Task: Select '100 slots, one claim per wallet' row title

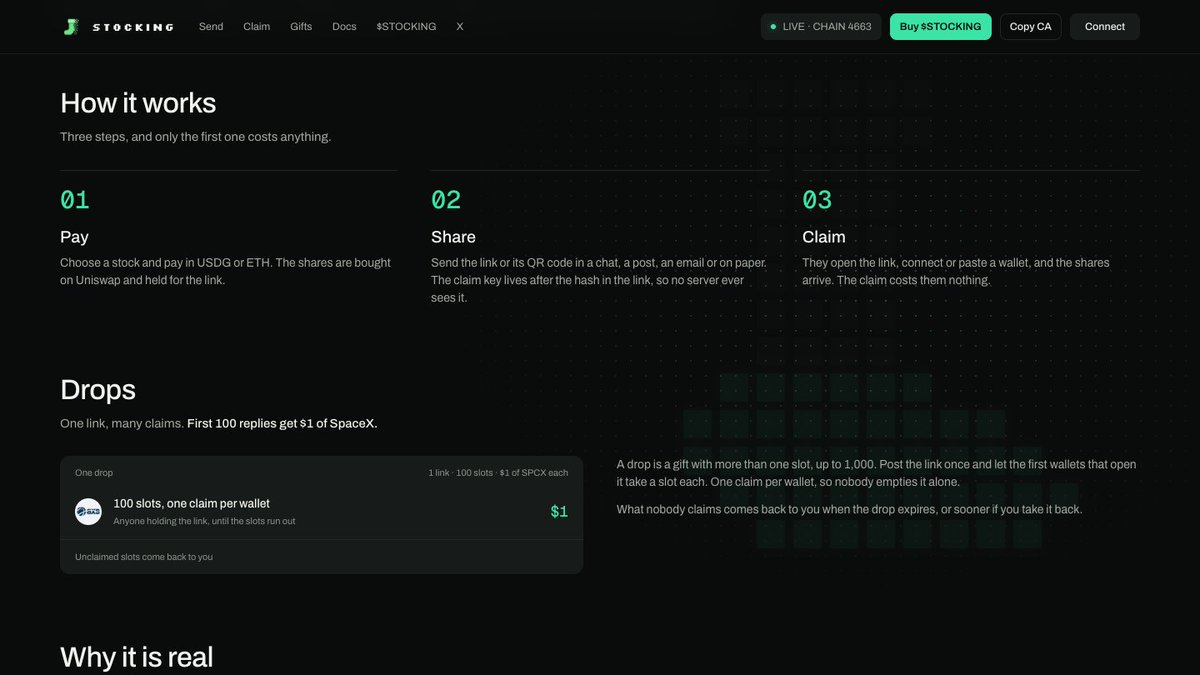Action: tap(191, 503)
